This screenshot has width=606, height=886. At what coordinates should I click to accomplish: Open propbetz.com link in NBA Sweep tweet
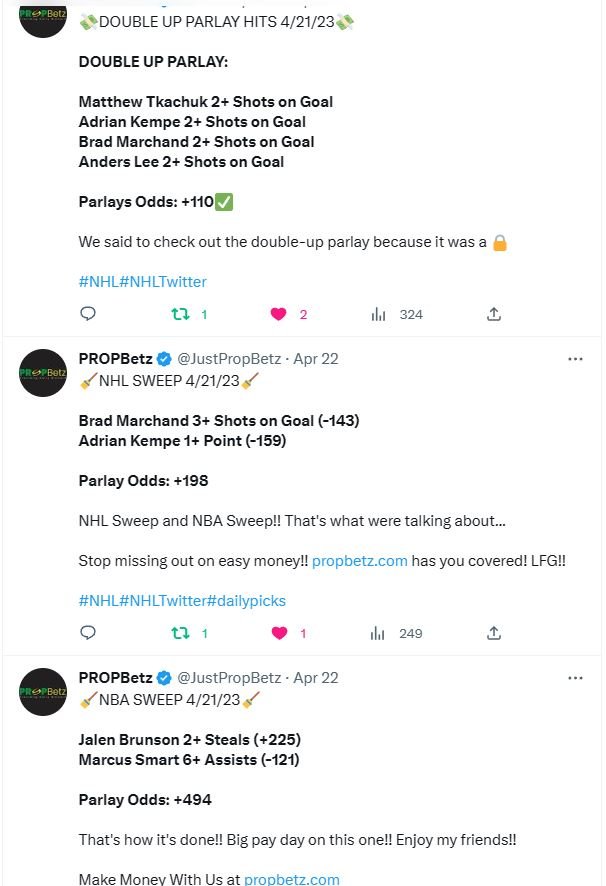(x=292, y=880)
